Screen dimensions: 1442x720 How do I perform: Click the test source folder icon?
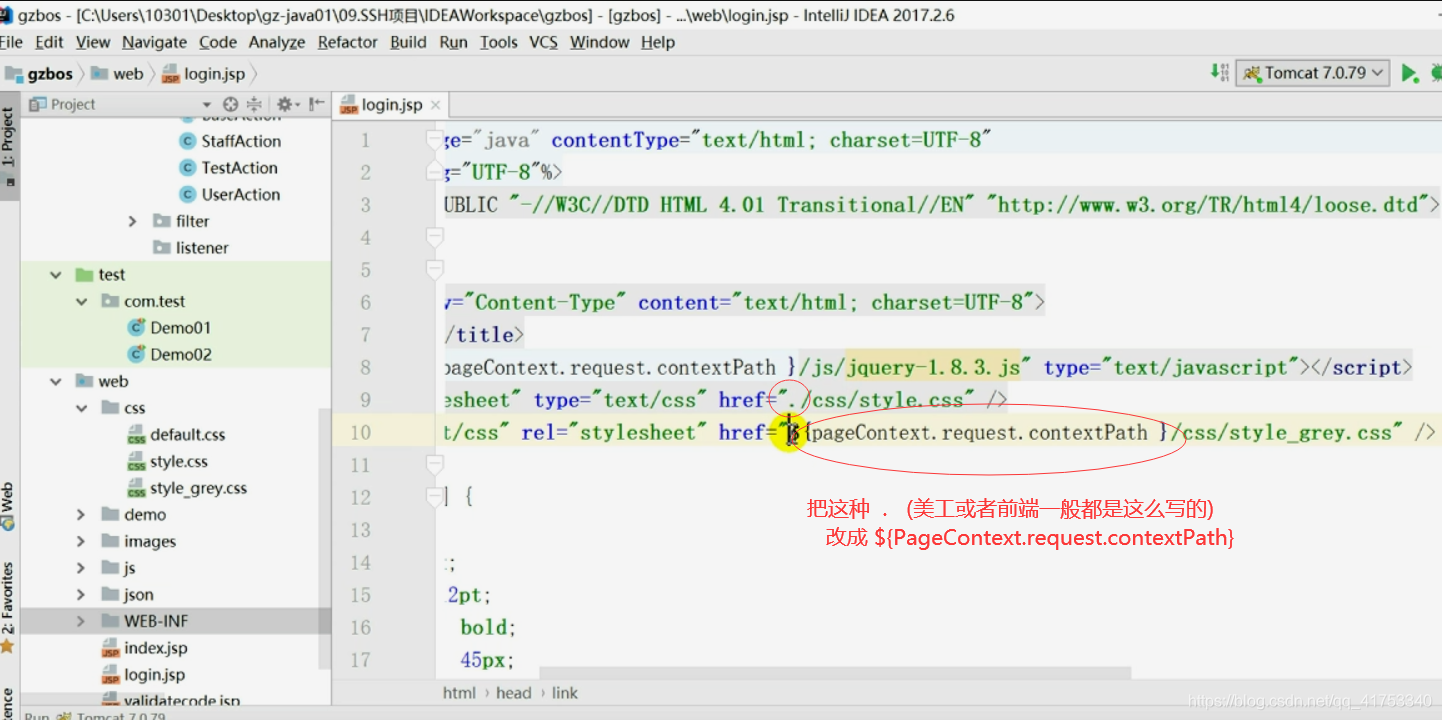pos(84,274)
